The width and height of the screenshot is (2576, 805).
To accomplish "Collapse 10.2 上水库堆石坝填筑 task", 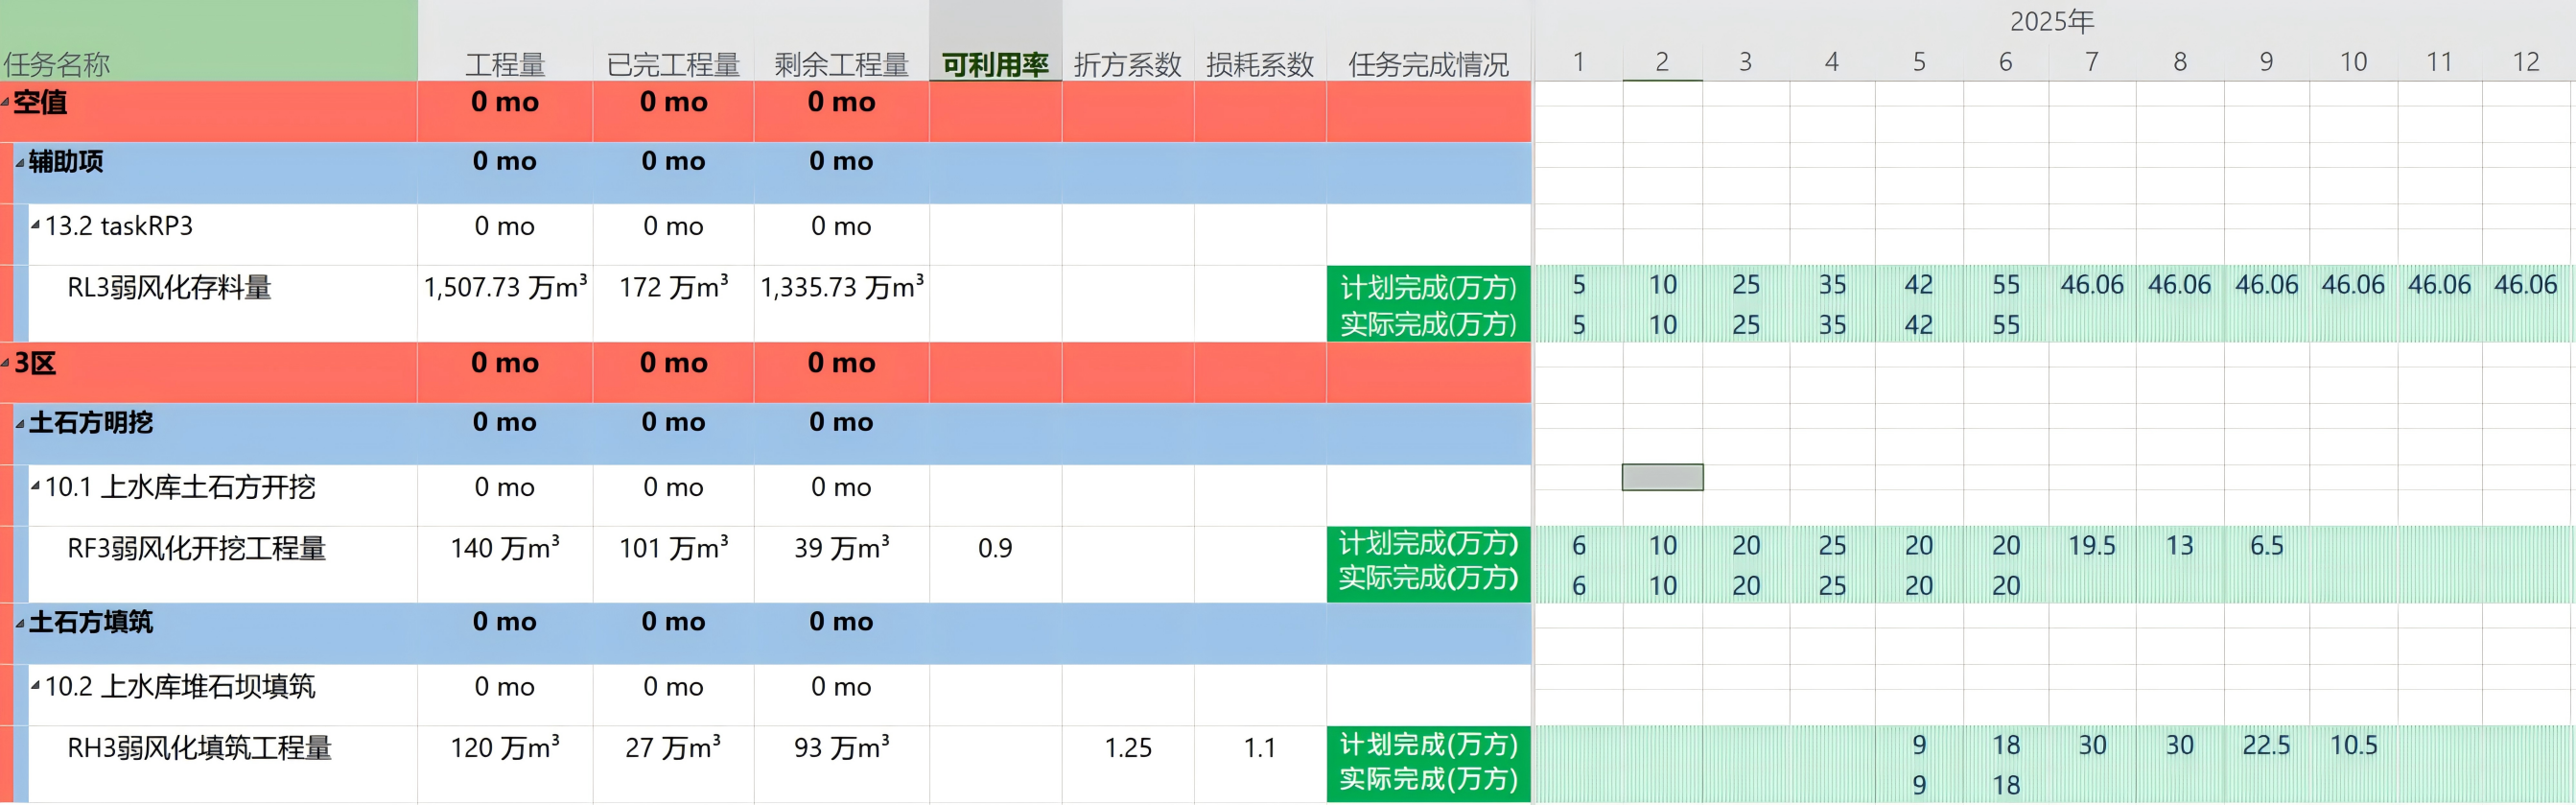I will pyautogui.click(x=36, y=686).
